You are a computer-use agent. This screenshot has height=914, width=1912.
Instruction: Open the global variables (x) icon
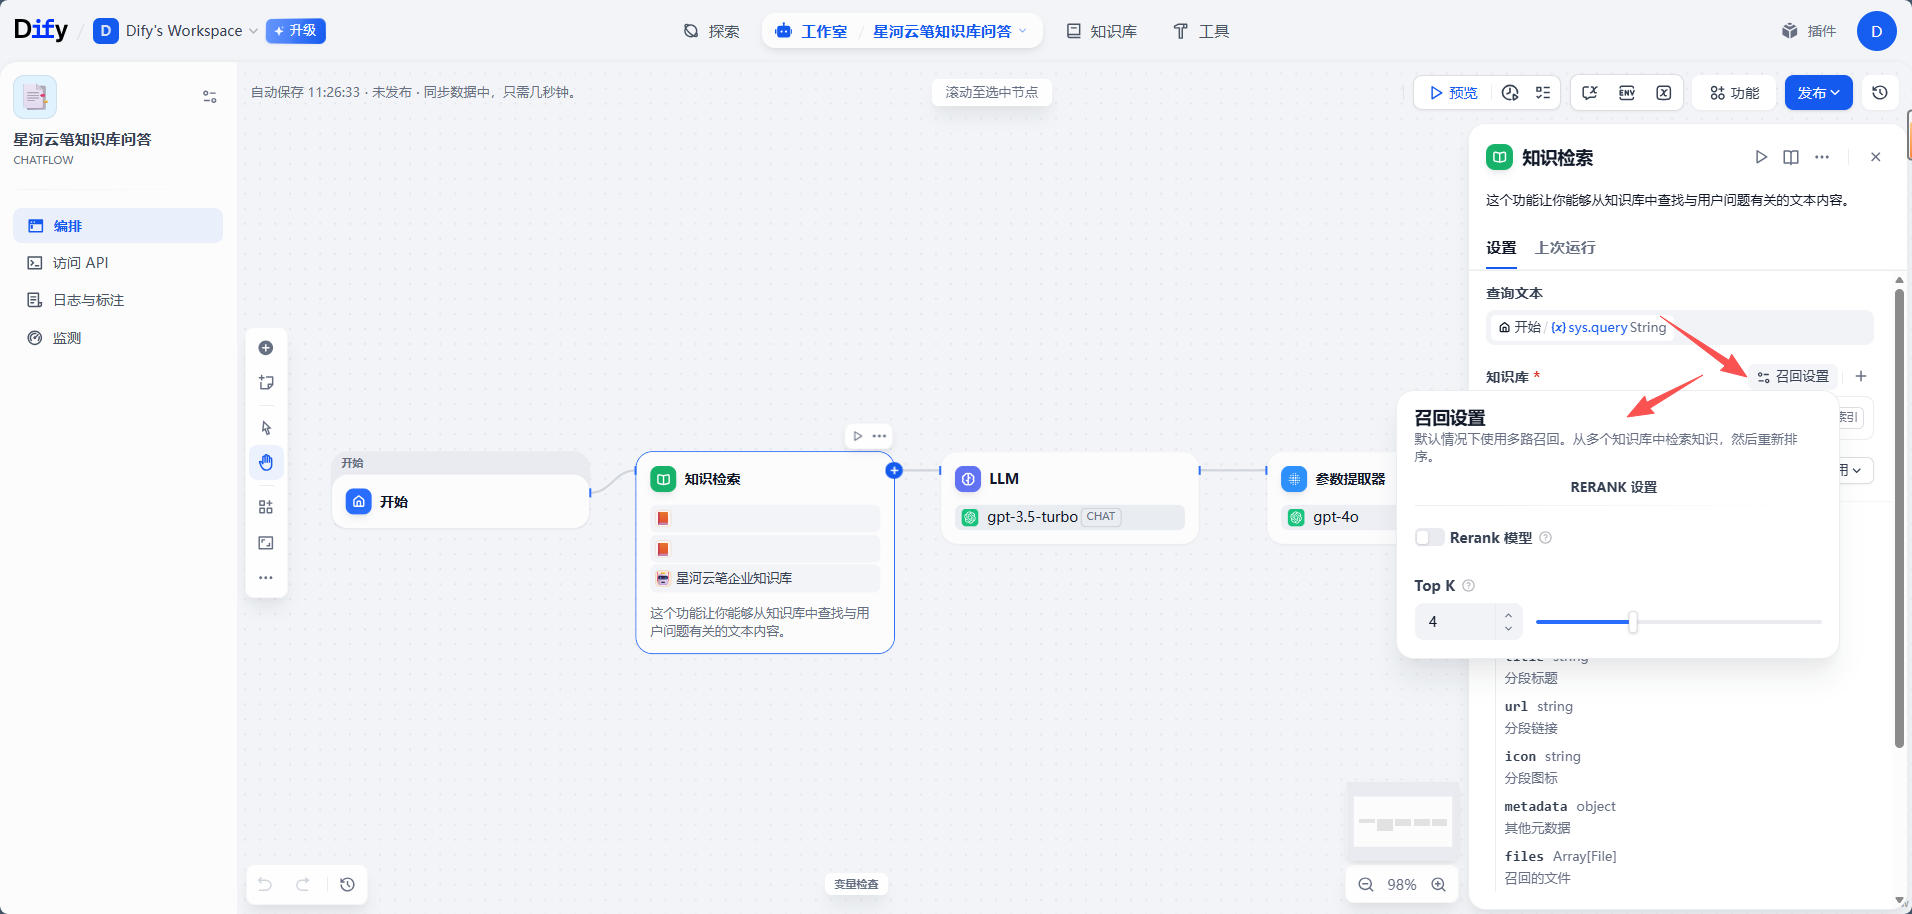pyautogui.click(x=1664, y=93)
